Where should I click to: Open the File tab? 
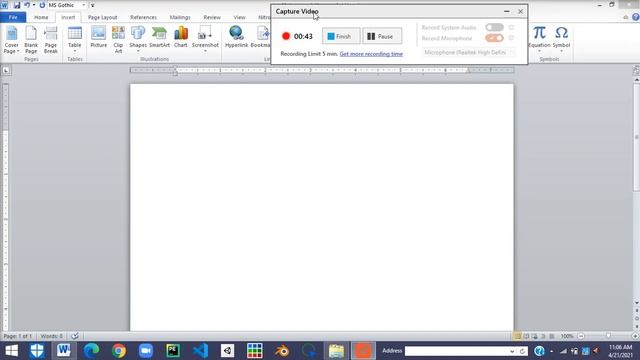click(13, 17)
